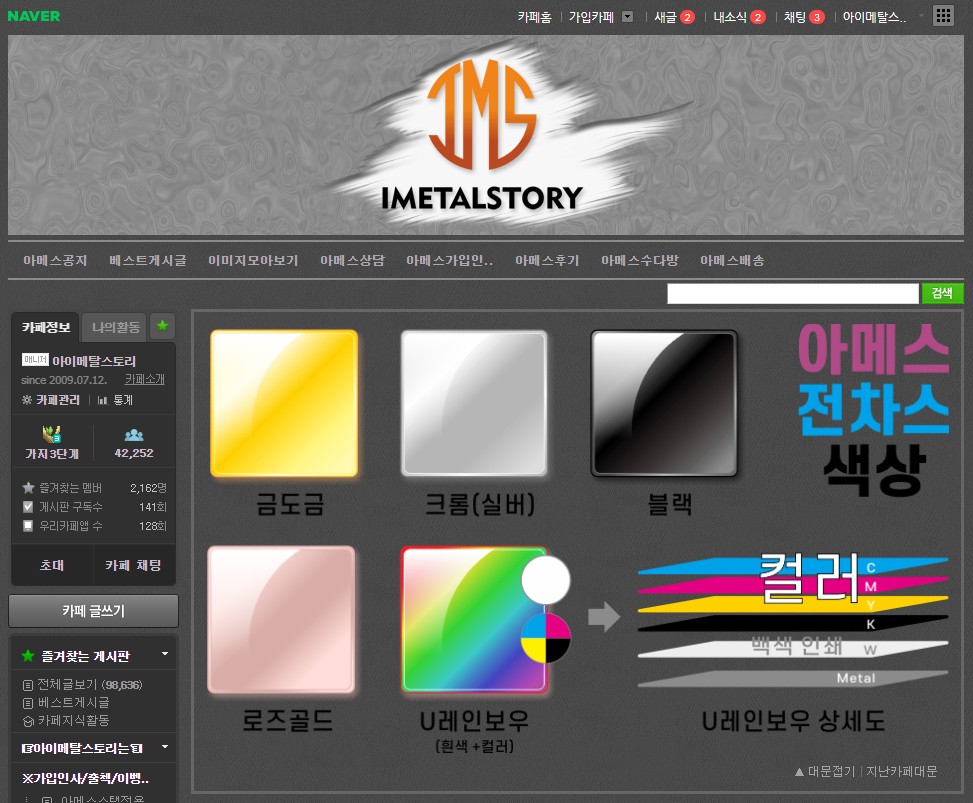Click the 금도금 gold color swatch
Viewport: 973px width, 803px height.
click(x=284, y=403)
